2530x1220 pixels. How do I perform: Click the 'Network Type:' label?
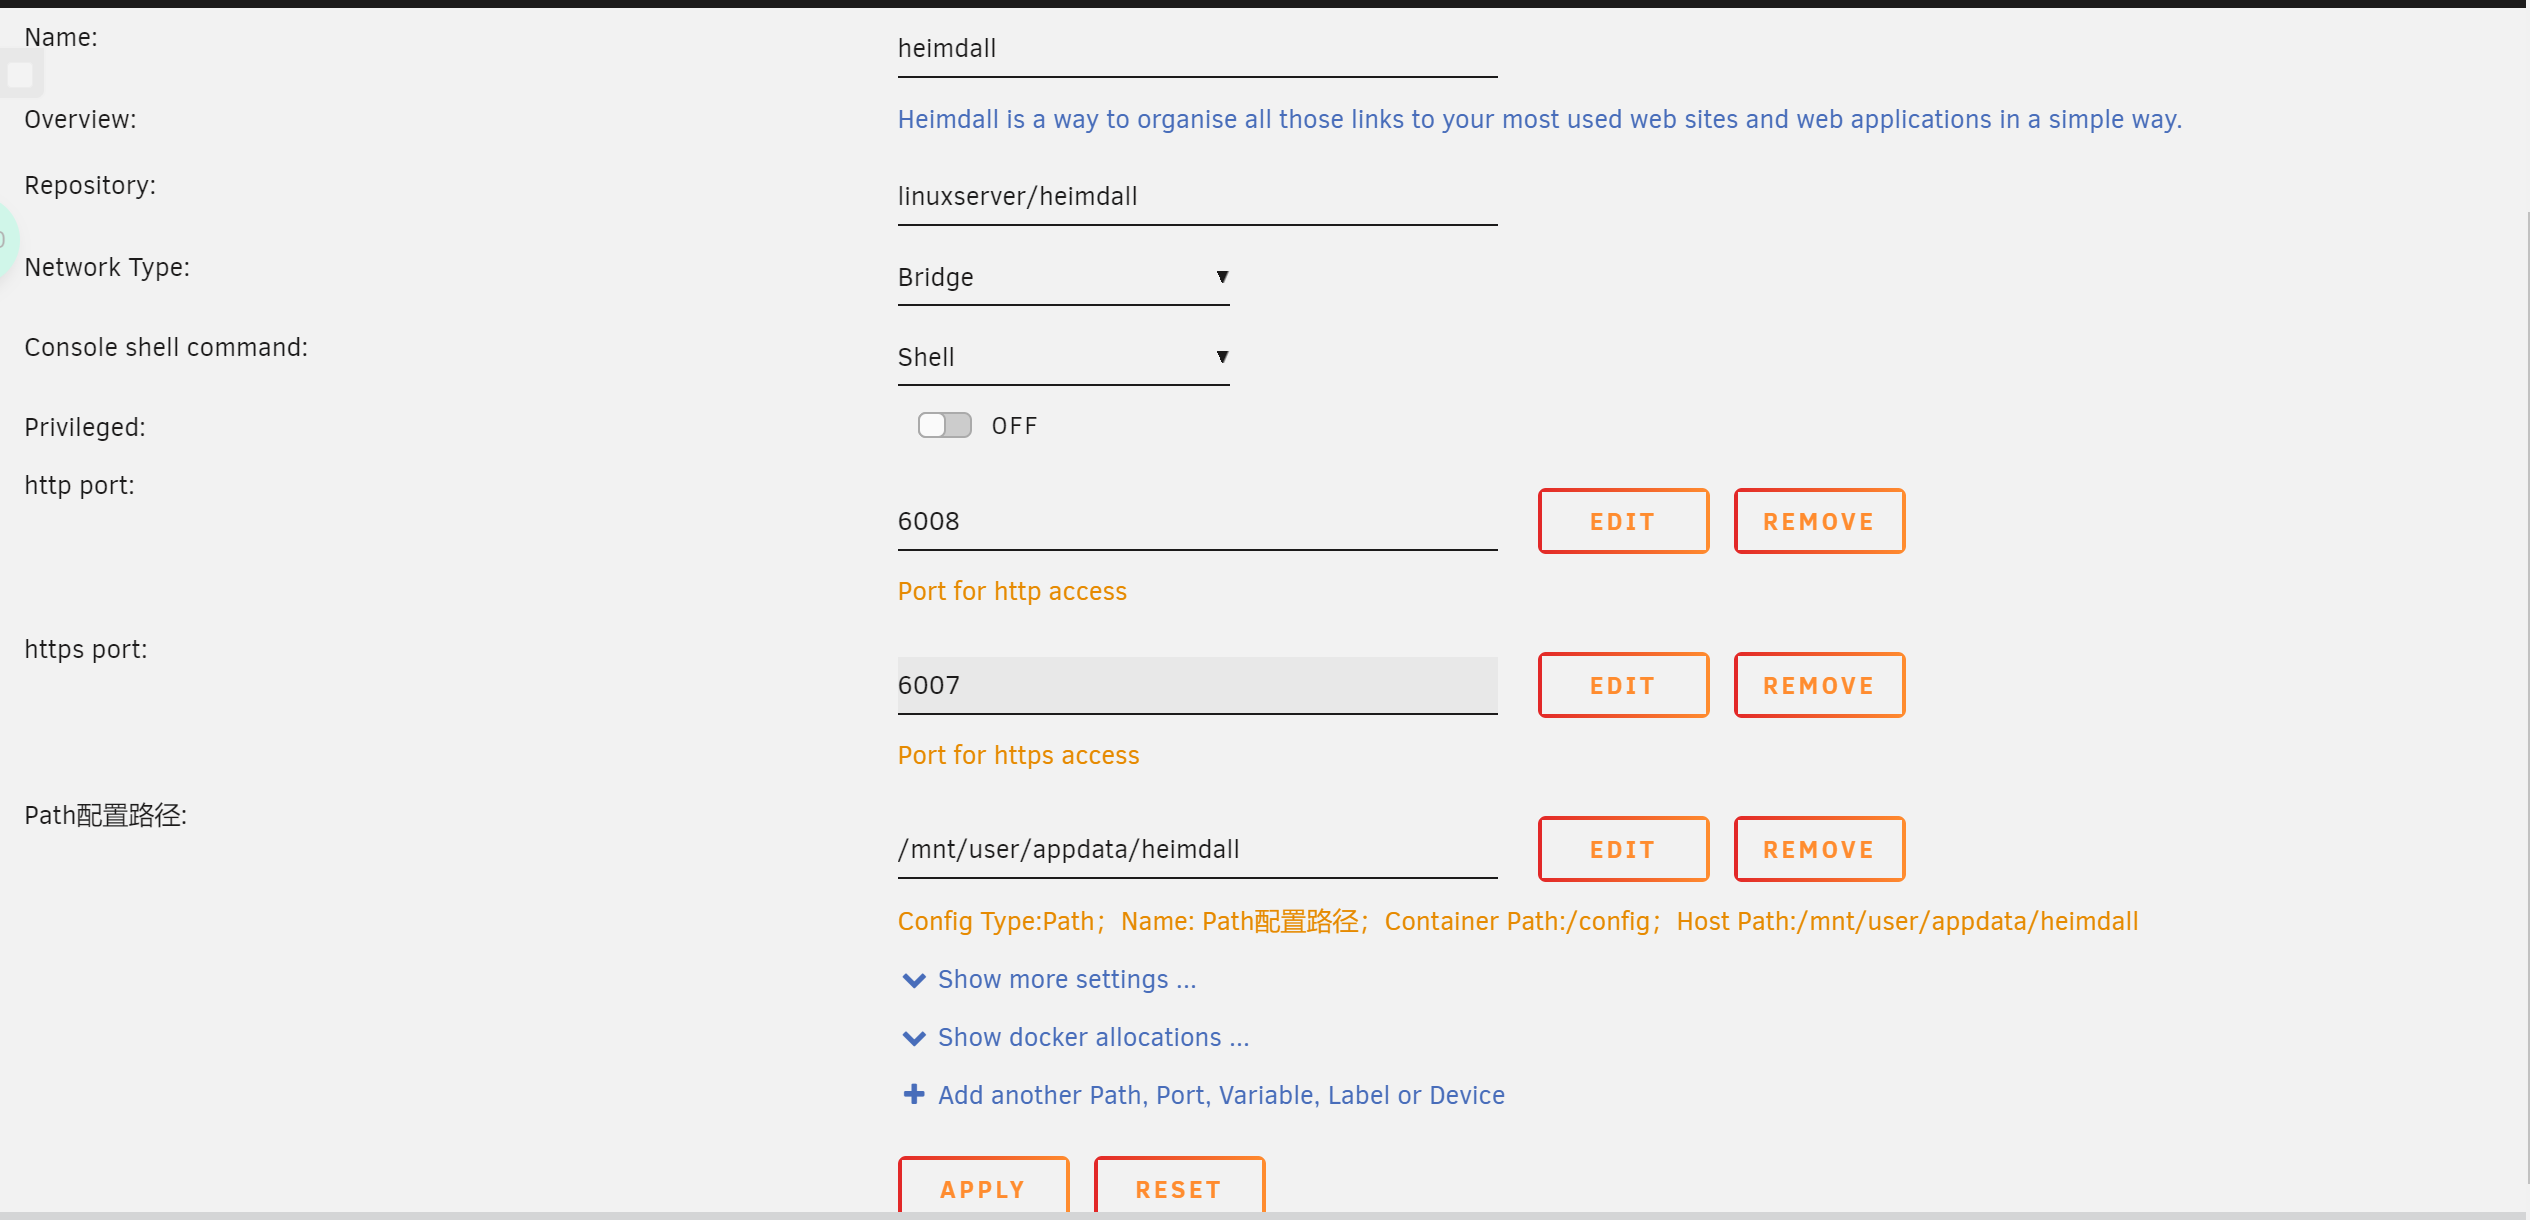[107, 268]
